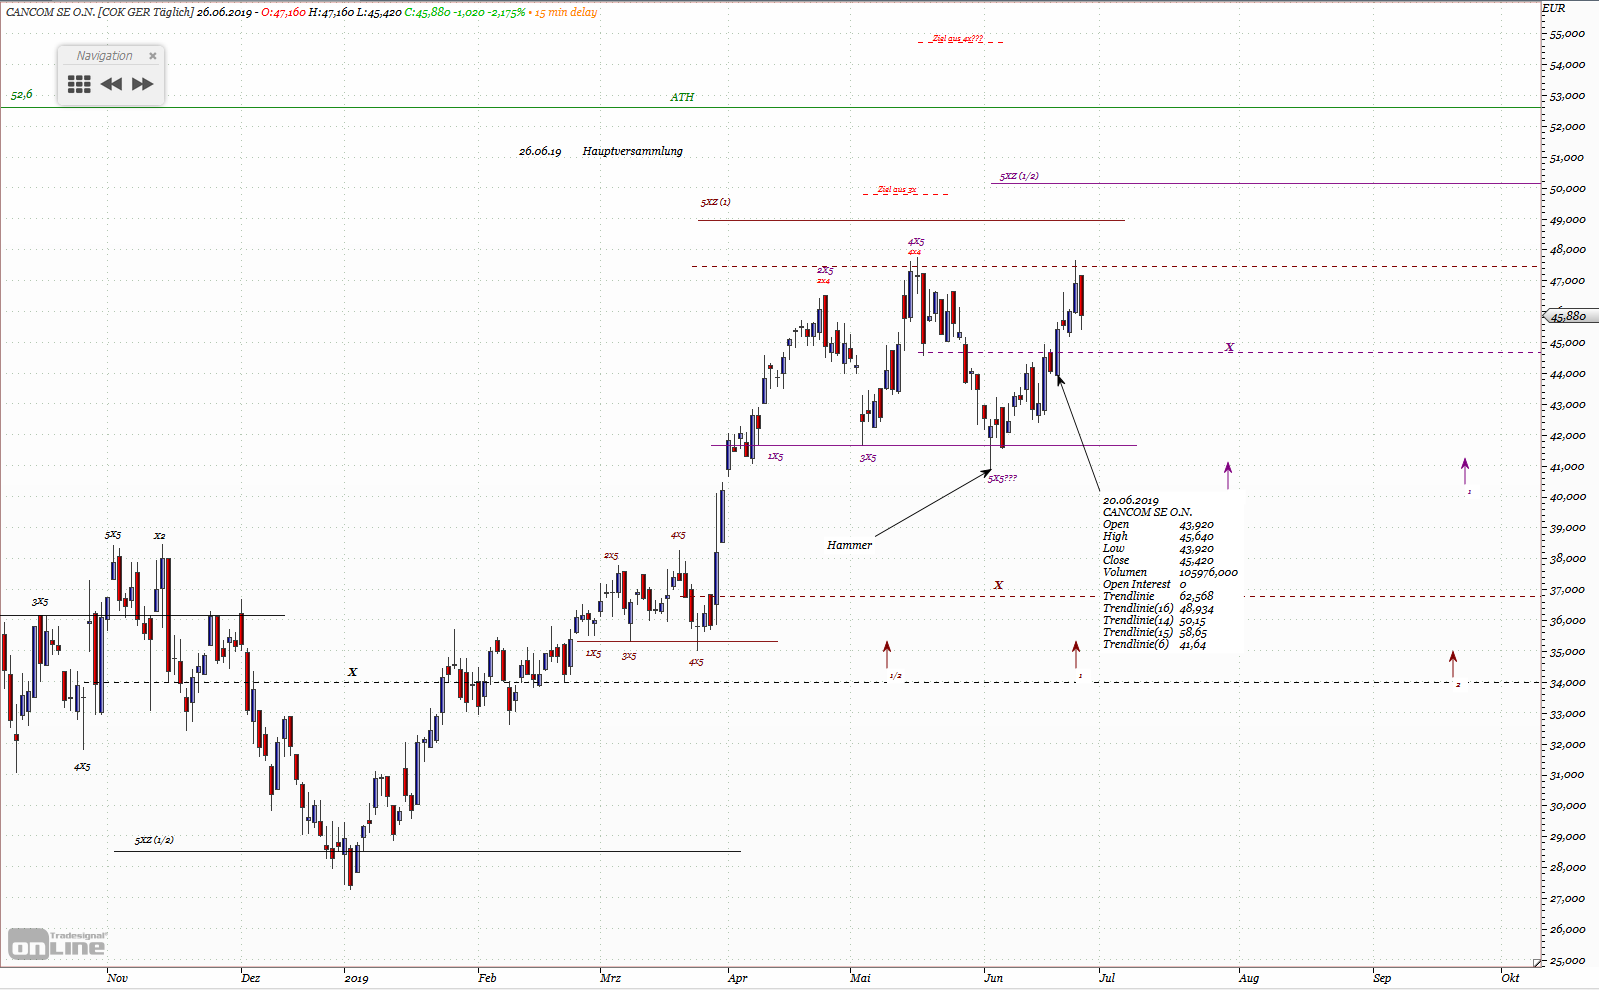Click the 2019 label on time axis

[x=356, y=978]
